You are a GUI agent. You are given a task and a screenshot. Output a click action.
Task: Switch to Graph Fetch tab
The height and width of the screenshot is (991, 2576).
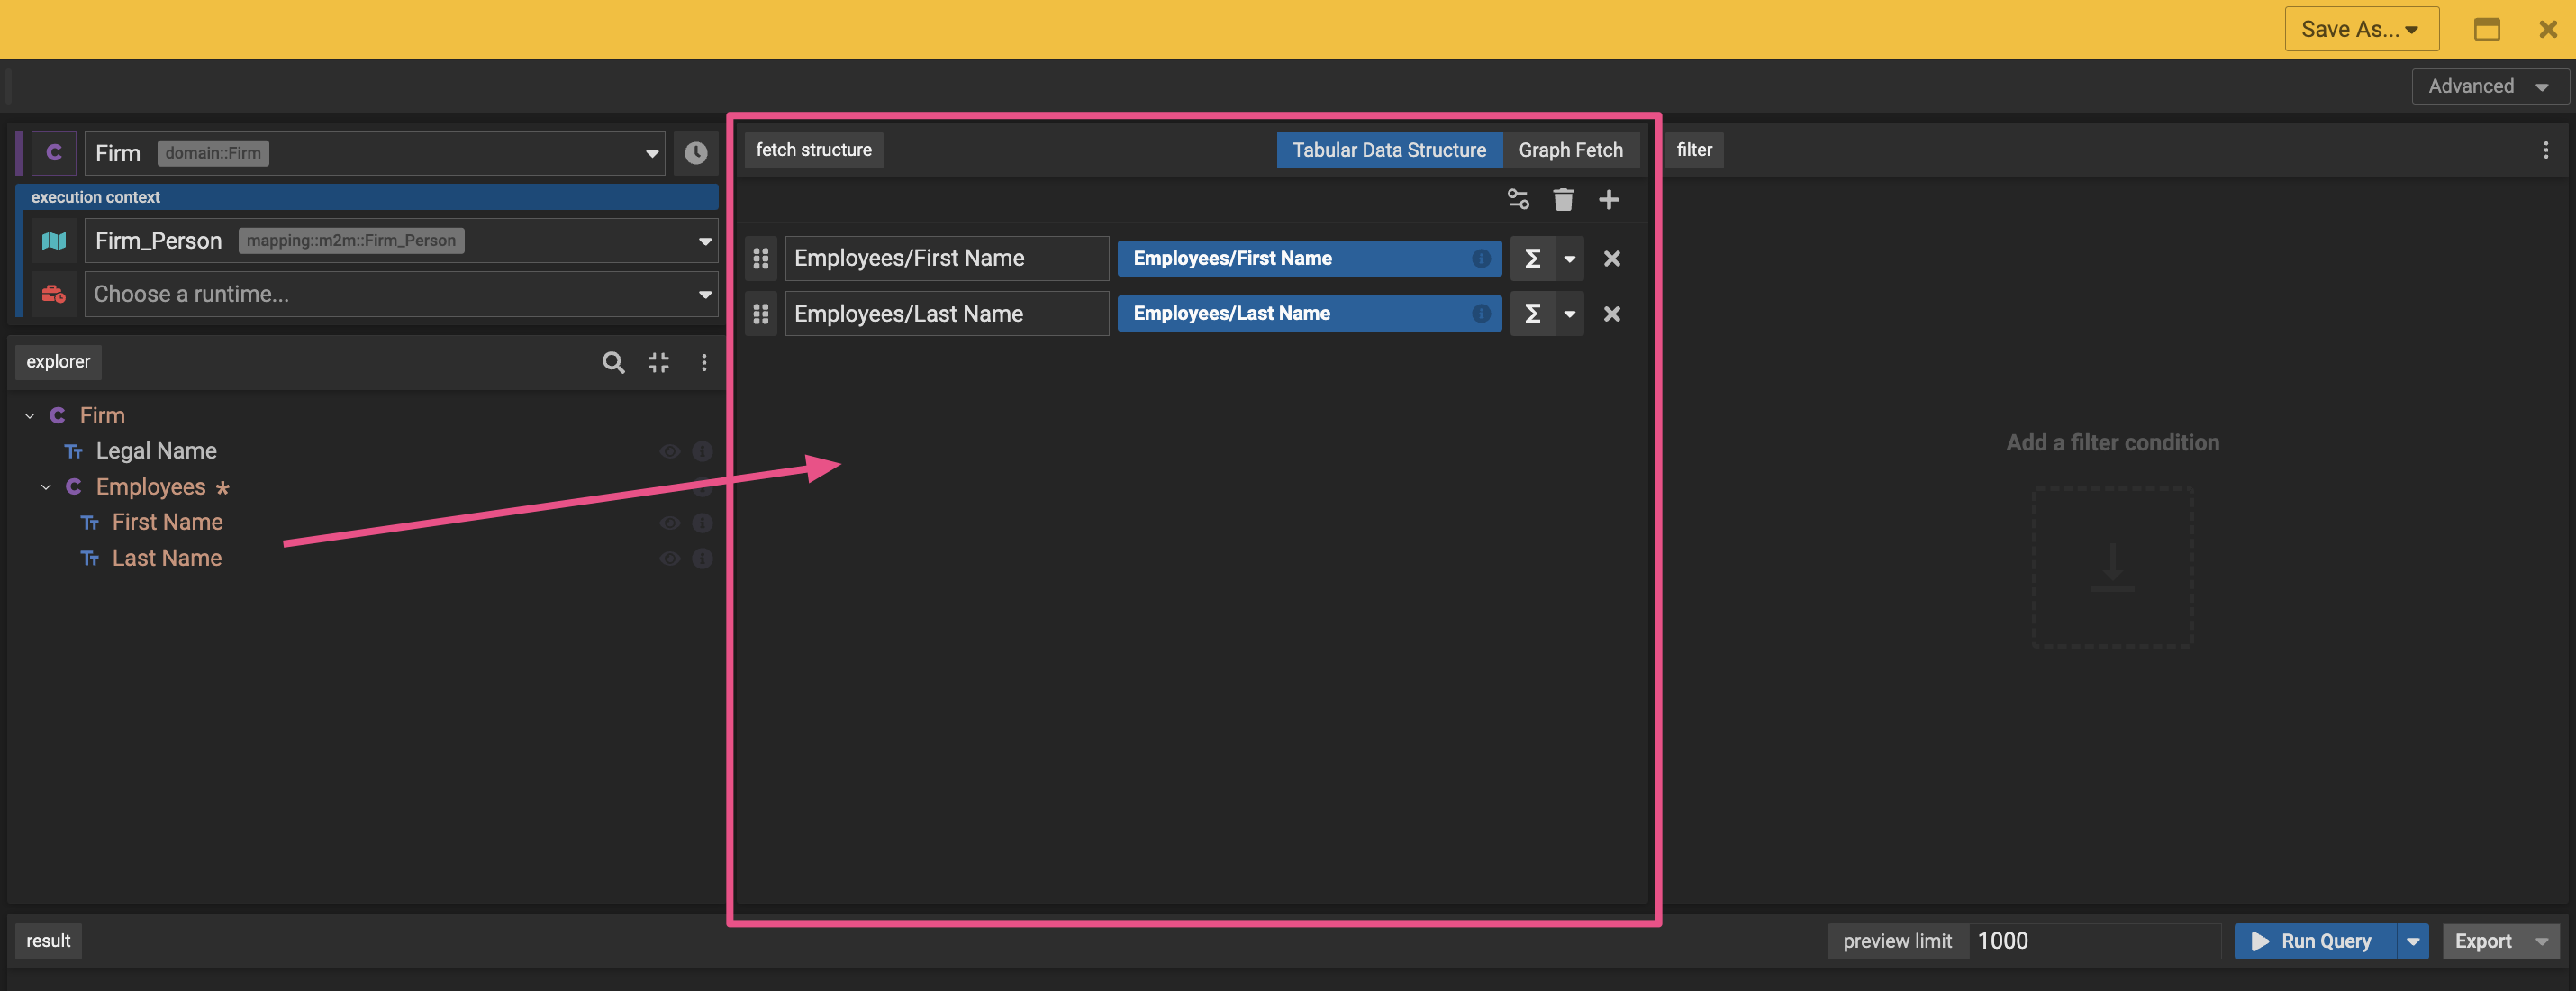pyautogui.click(x=1569, y=150)
